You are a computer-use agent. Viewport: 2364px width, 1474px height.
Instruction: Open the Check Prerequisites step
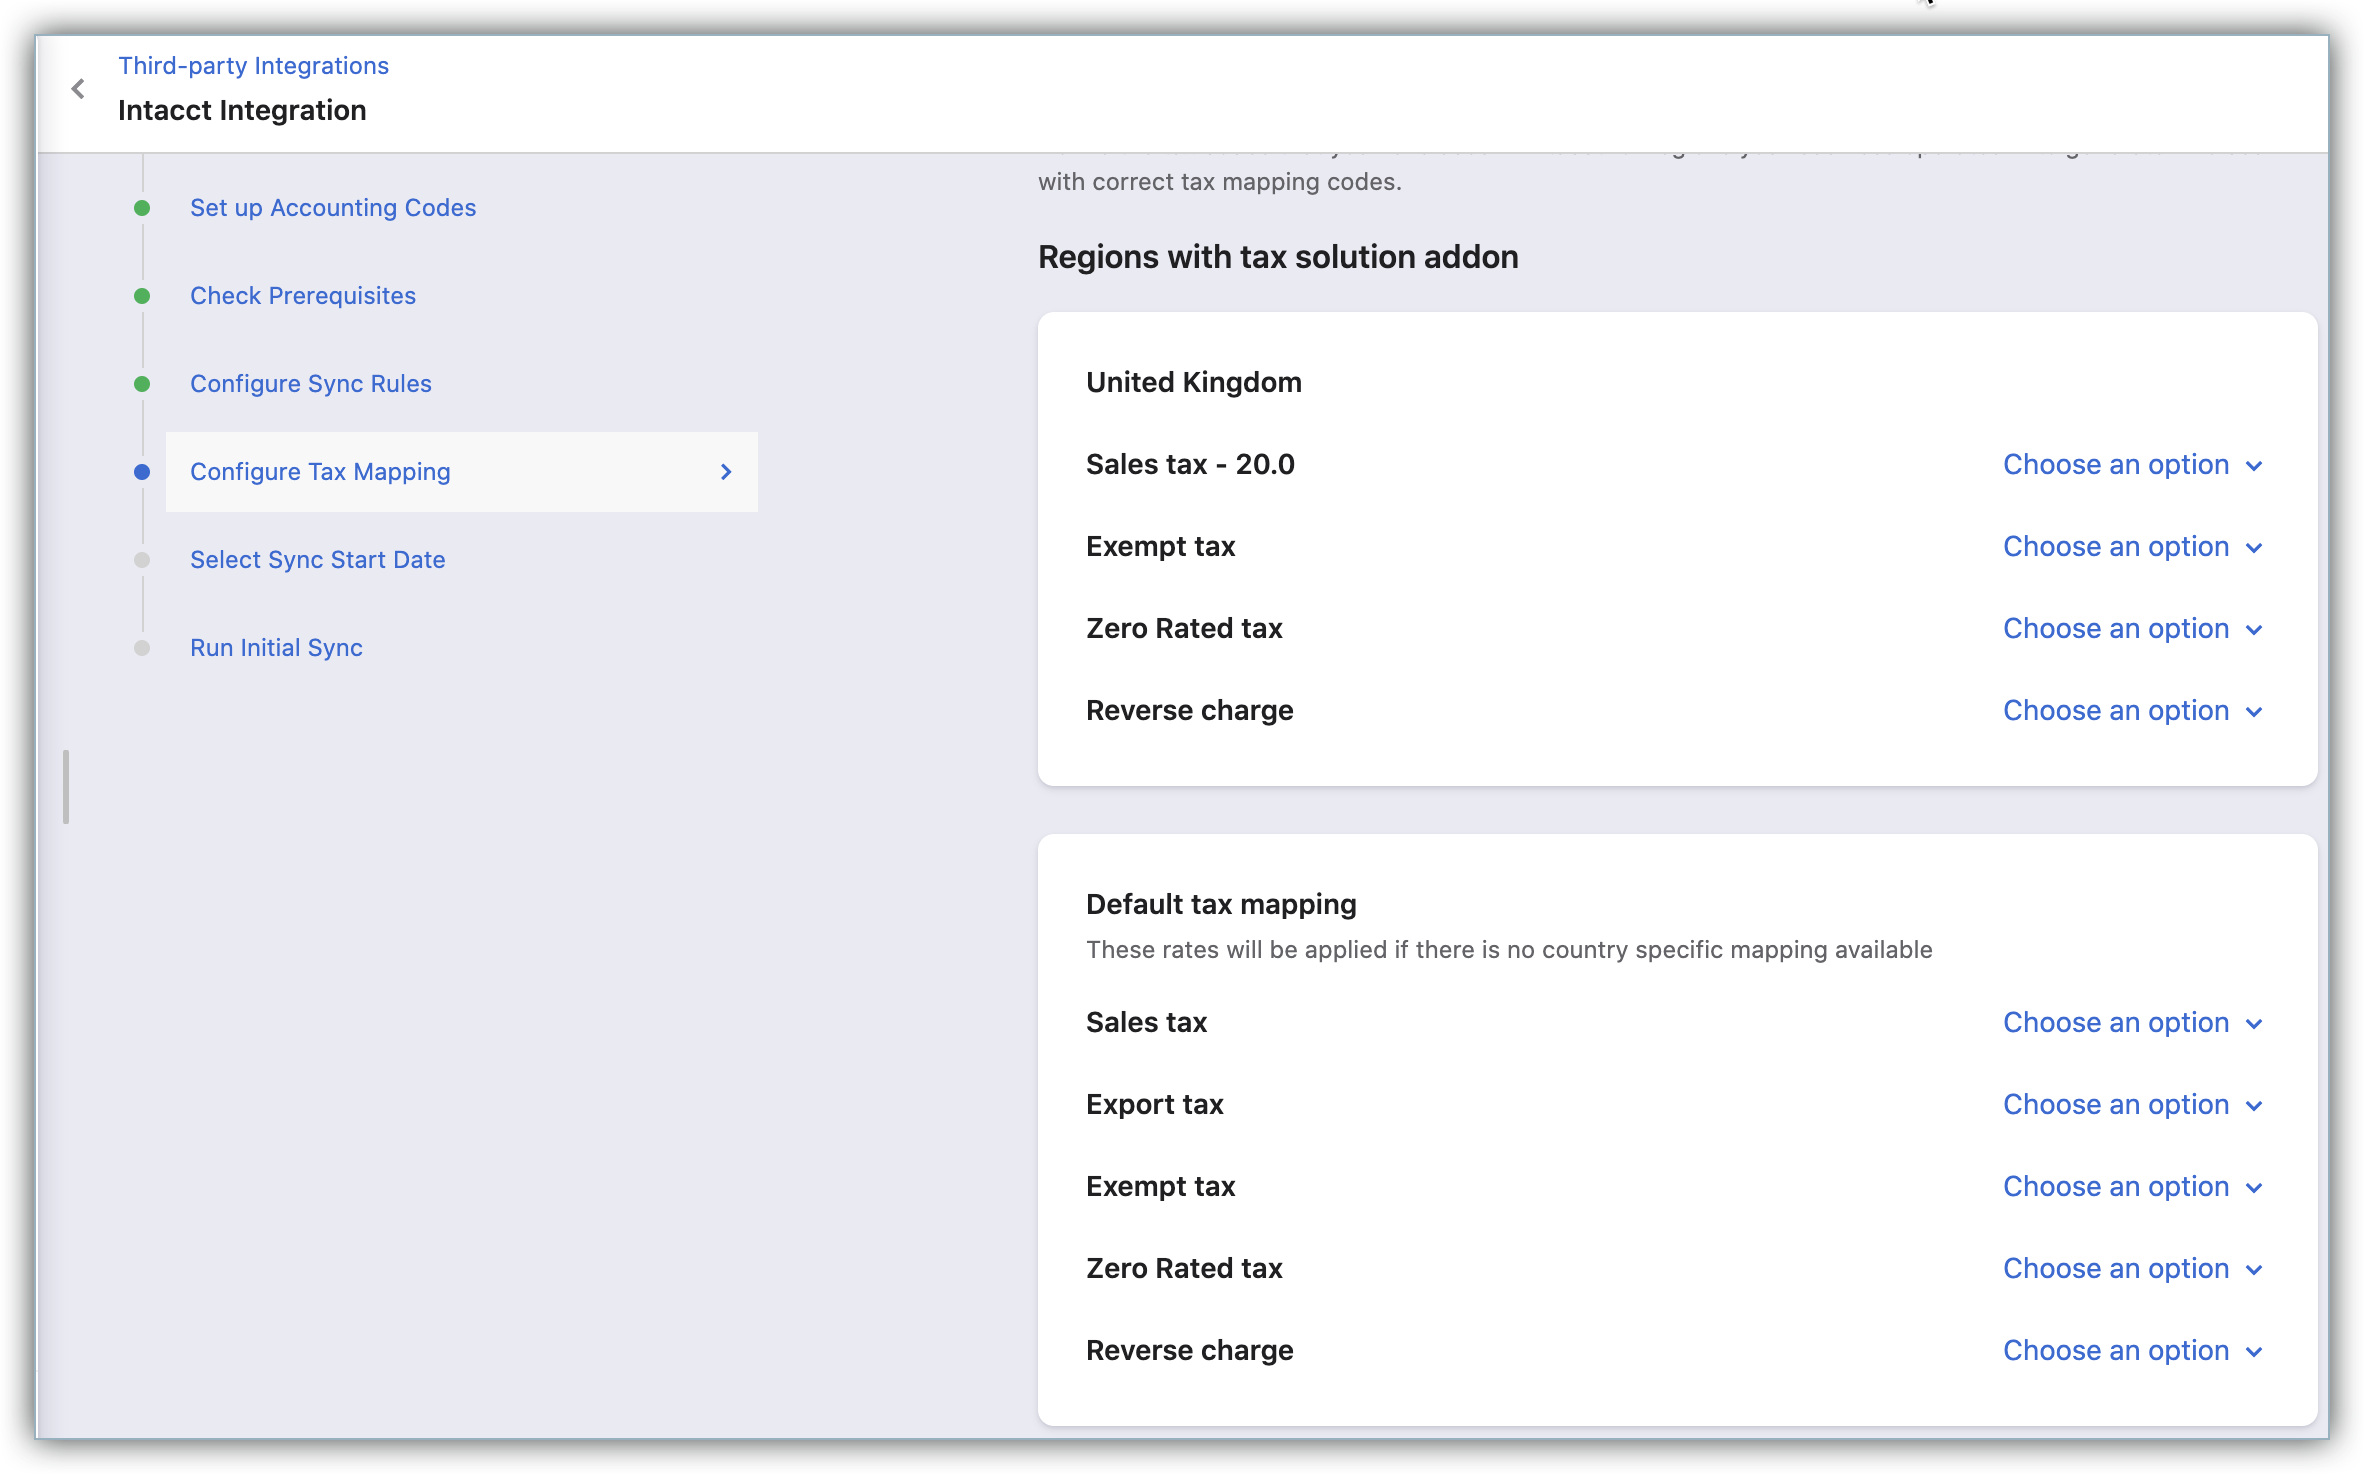pos(303,295)
